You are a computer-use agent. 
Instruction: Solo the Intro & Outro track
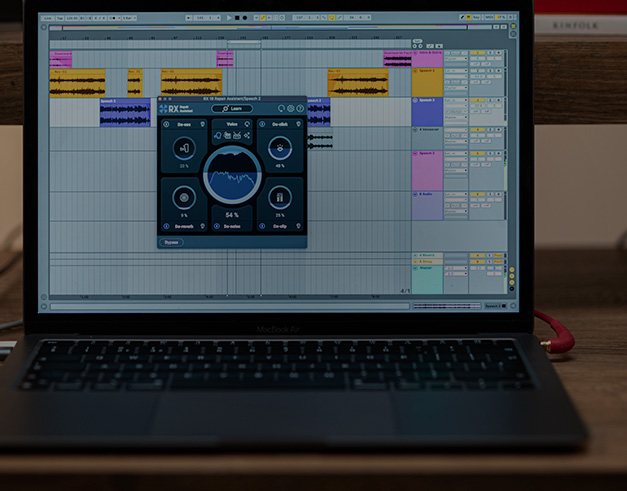click(x=490, y=53)
